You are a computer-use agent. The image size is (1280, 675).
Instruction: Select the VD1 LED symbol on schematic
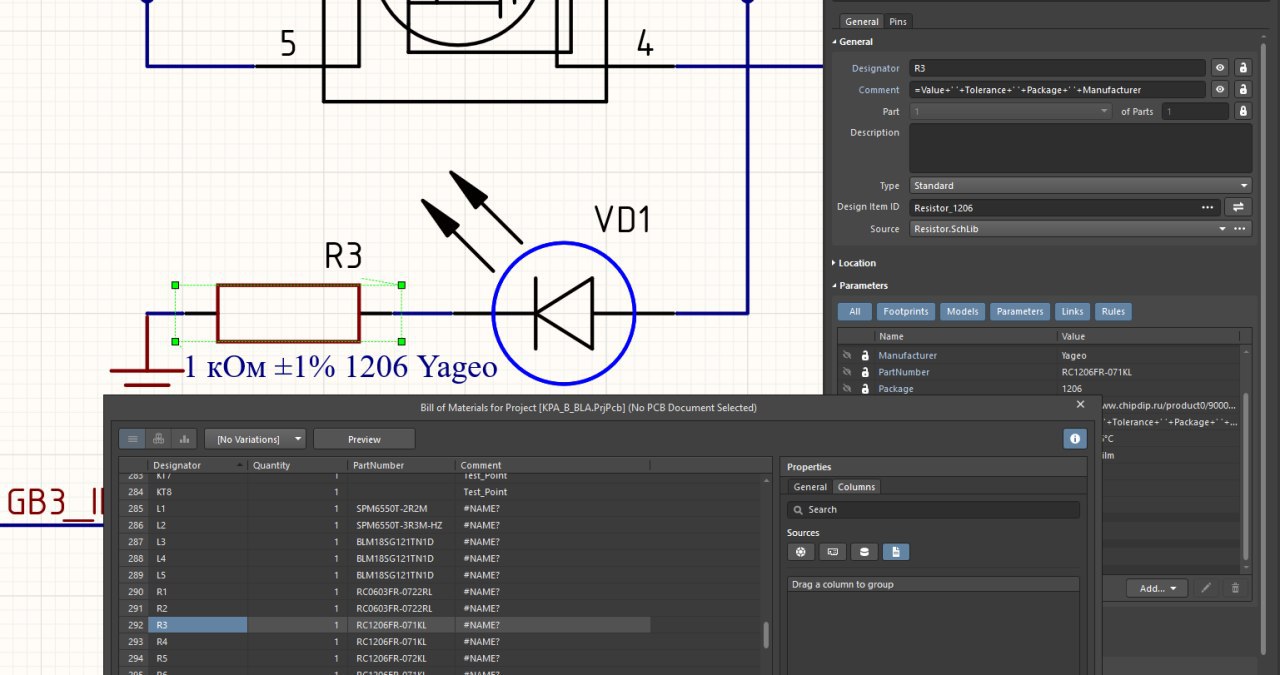coord(563,313)
